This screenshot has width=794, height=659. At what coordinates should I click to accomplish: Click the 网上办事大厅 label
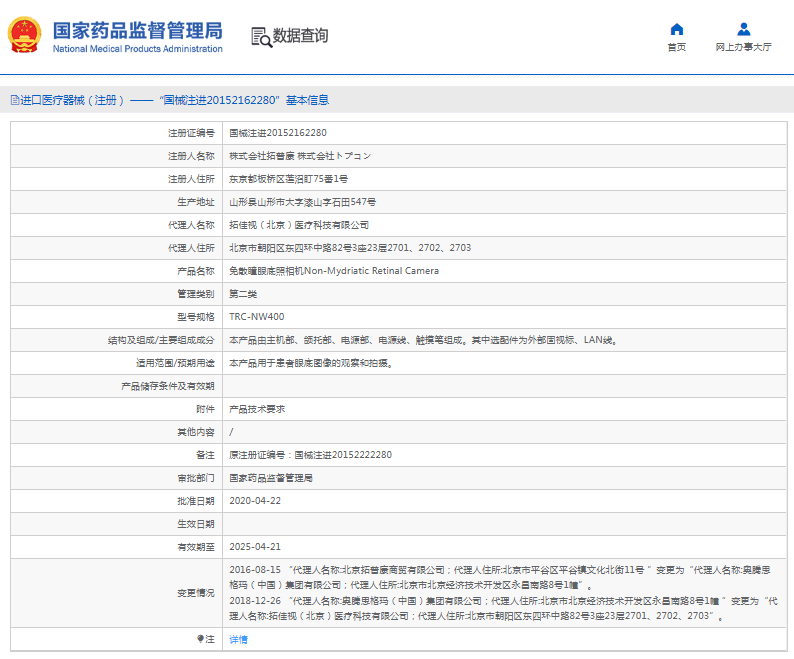[743, 47]
